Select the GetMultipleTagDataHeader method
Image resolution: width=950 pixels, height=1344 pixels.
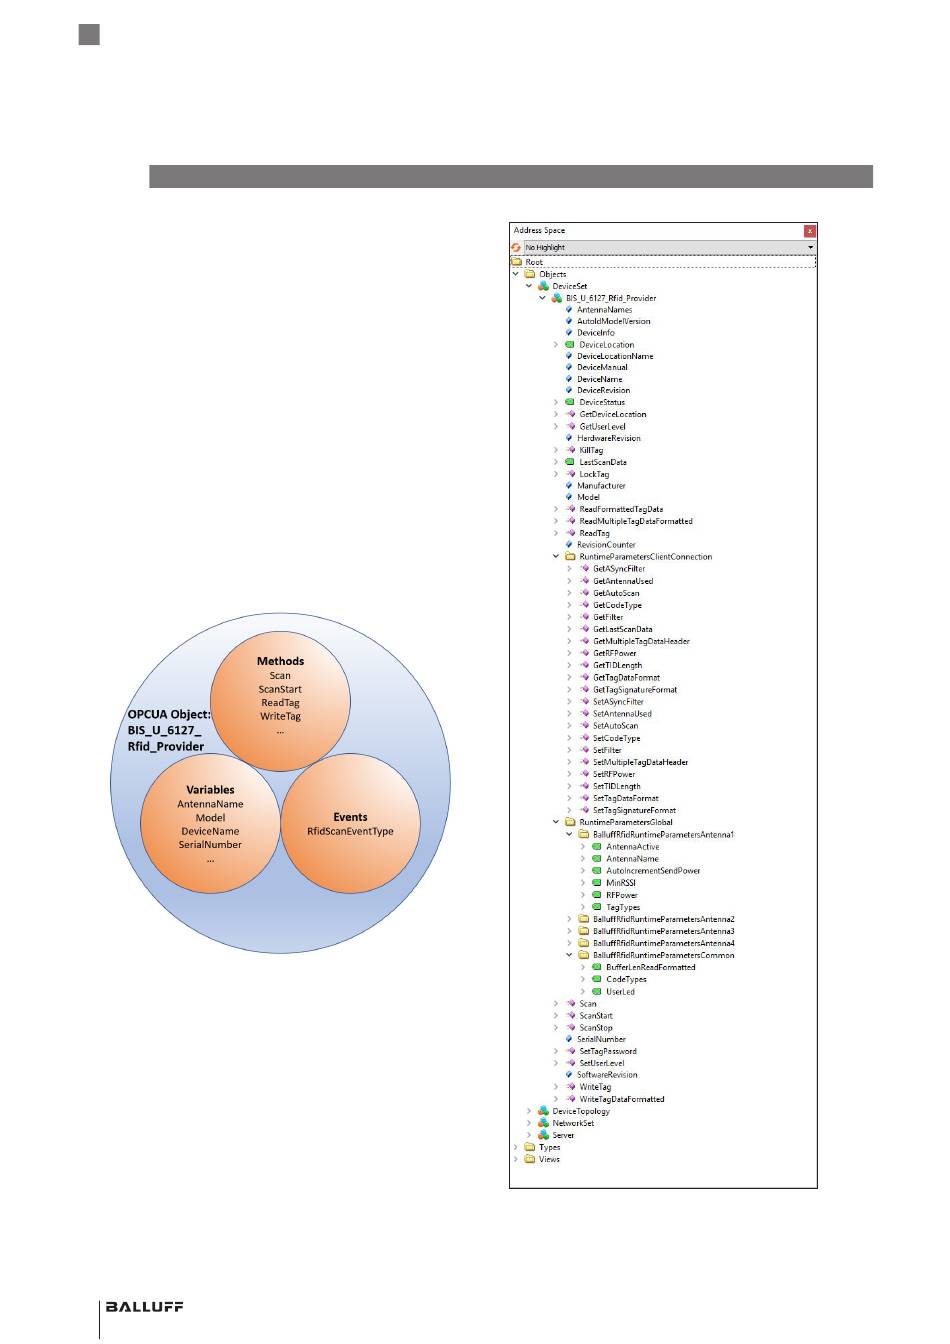click(x=641, y=641)
